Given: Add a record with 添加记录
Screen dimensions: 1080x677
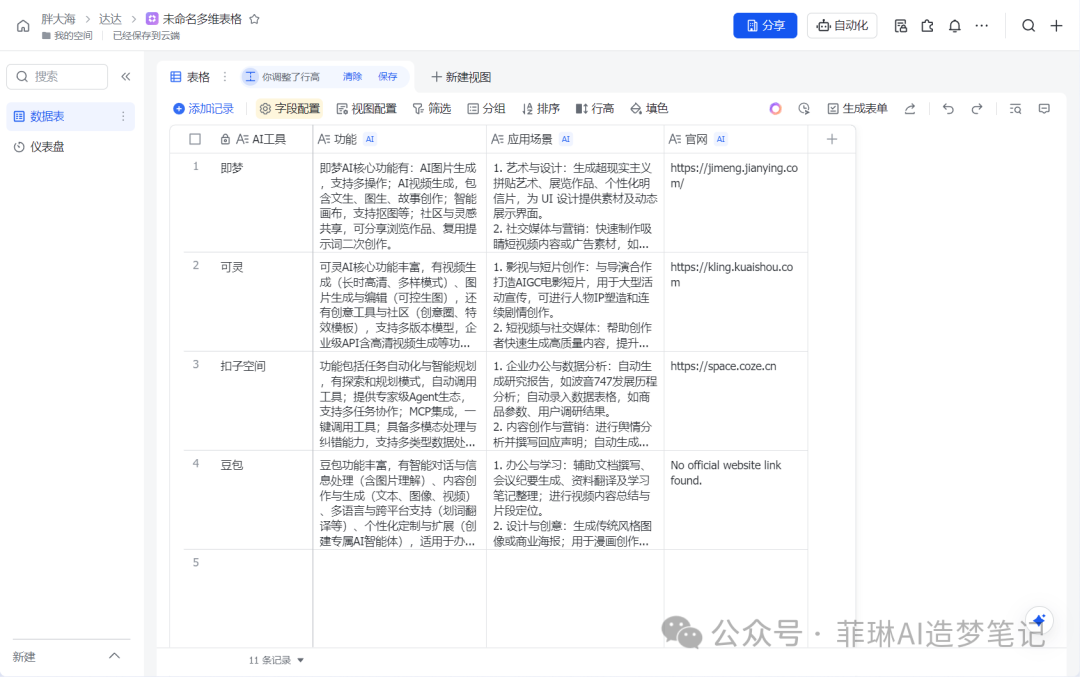Looking at the screenshot, I should pyautogui.click(x=203, y=109).
